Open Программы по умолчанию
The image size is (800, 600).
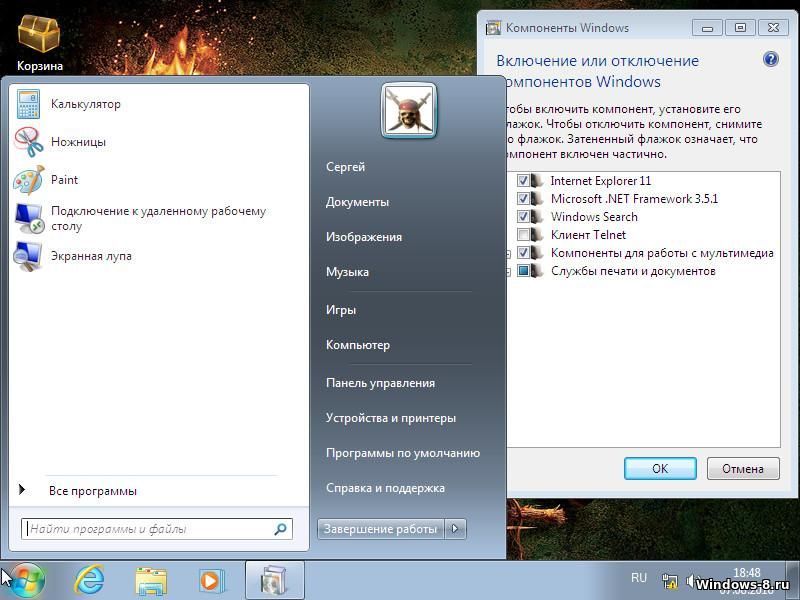(x=403, y=453)
